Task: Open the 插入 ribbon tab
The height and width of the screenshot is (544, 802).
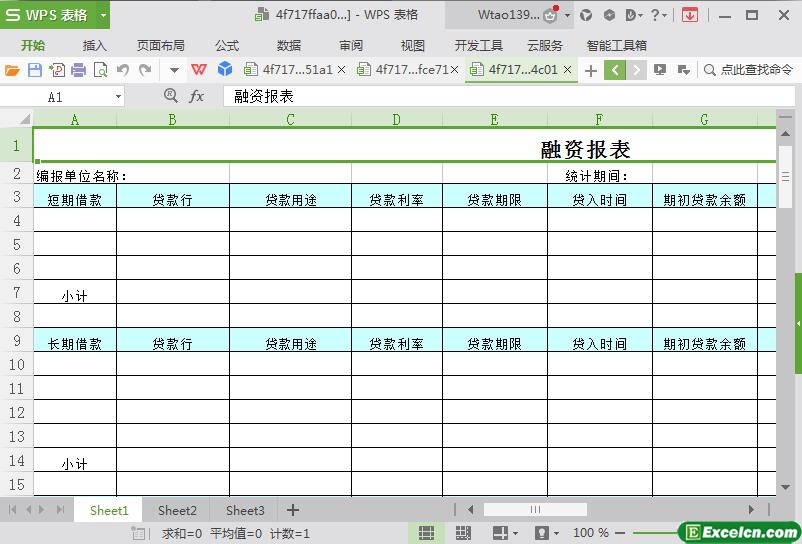Action: pos(95,46)
